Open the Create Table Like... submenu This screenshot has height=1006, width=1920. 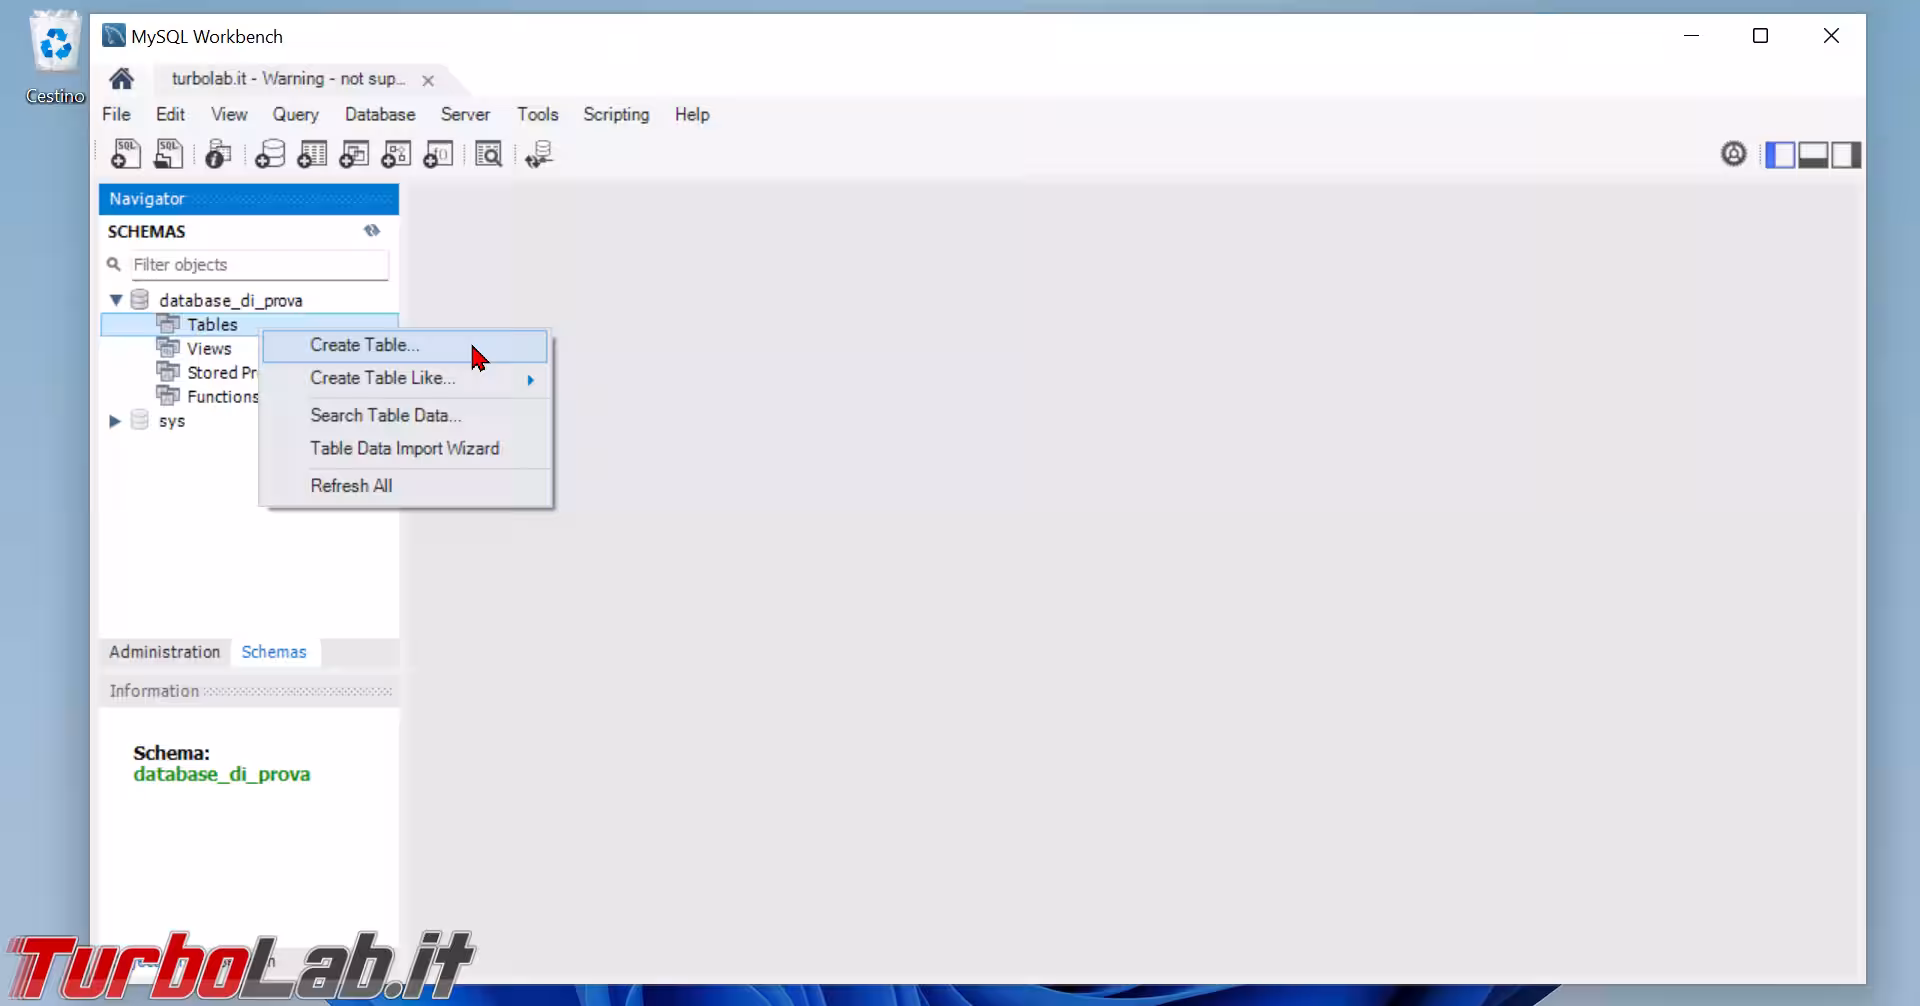(405, 378)
